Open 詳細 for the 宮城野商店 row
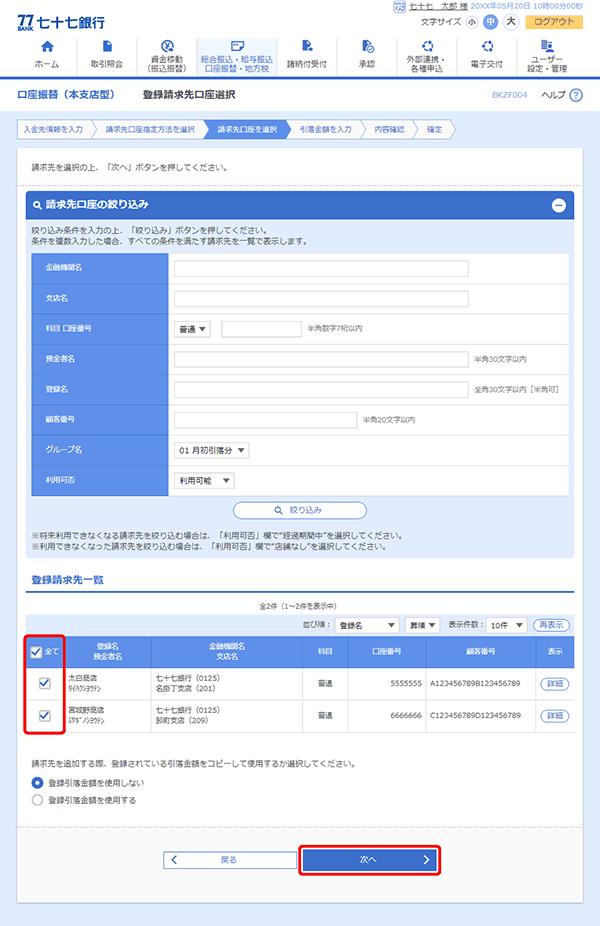 [x=555, y=716]
